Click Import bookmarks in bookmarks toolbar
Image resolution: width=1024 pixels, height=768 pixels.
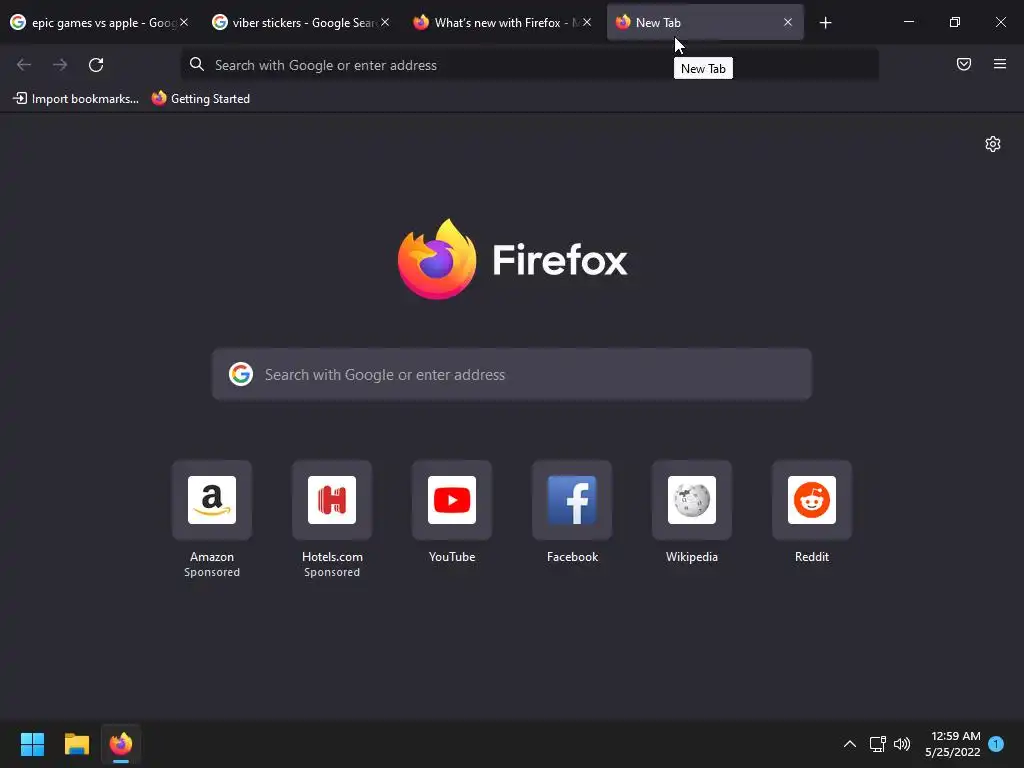(76, 99)
